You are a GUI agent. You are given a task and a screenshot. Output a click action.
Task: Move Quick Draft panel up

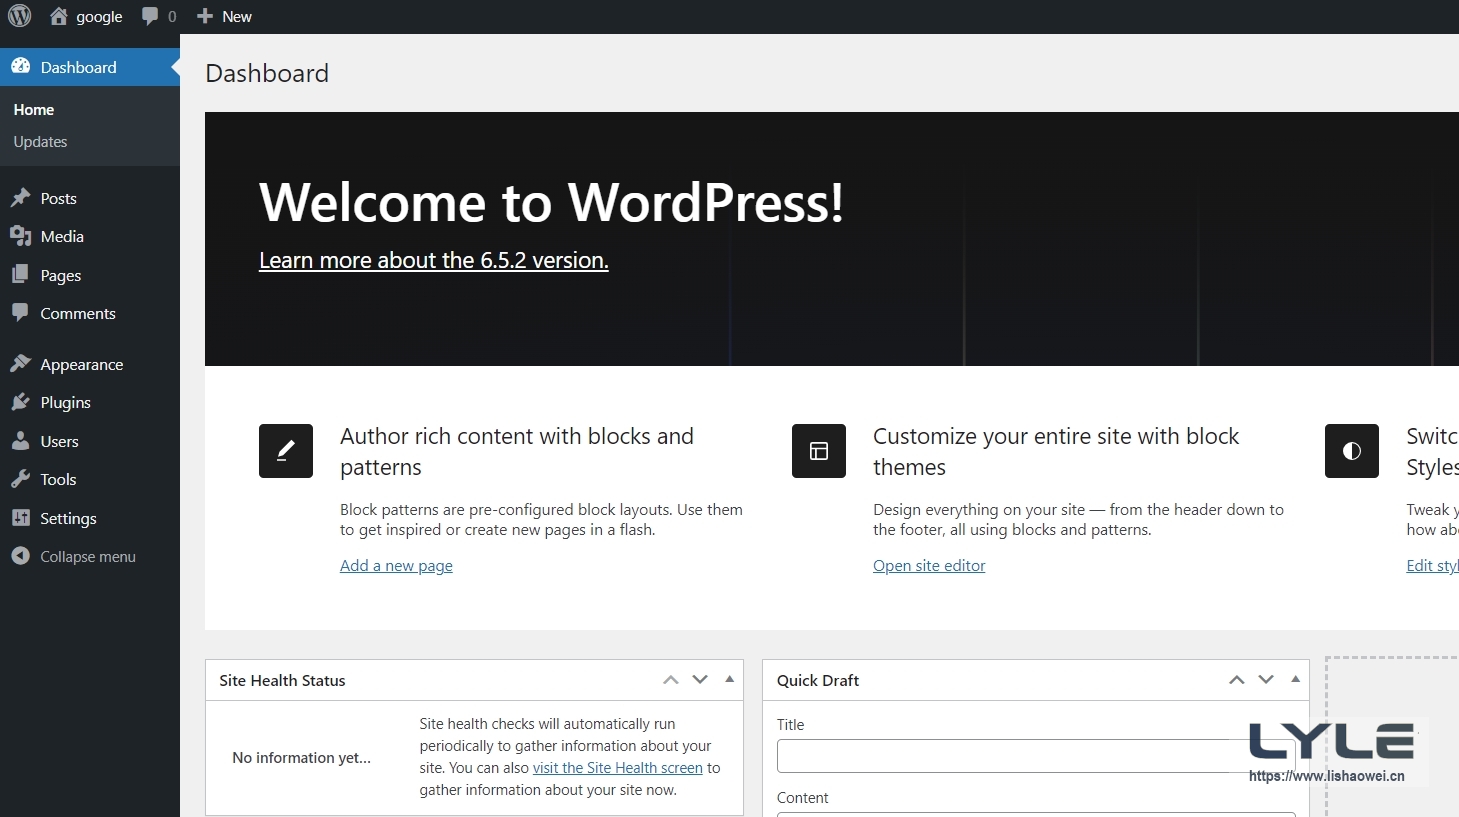[x=1237, y=680]
